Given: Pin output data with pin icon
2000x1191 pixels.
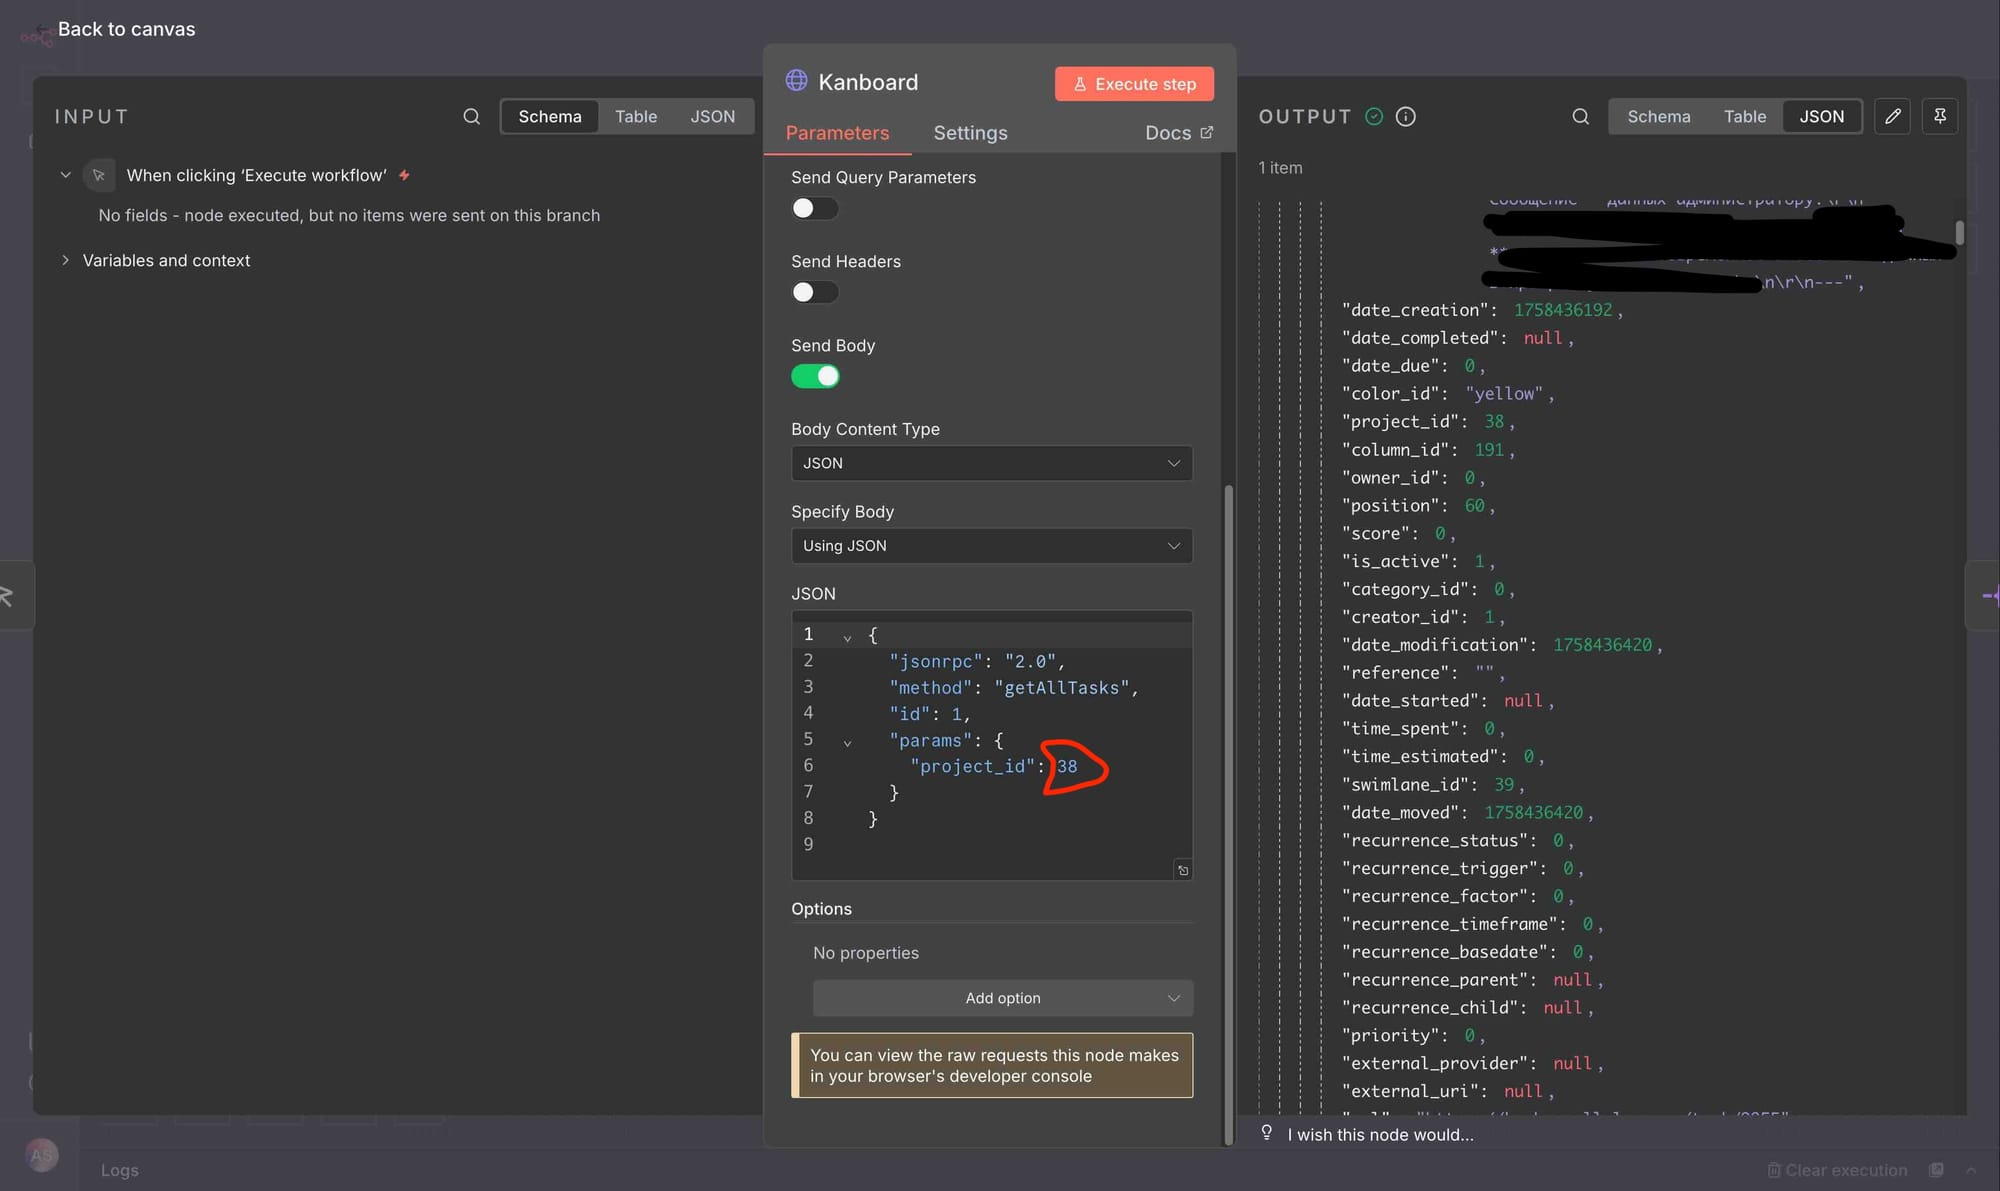Looking at the screenshot, I should (1939, 116).
